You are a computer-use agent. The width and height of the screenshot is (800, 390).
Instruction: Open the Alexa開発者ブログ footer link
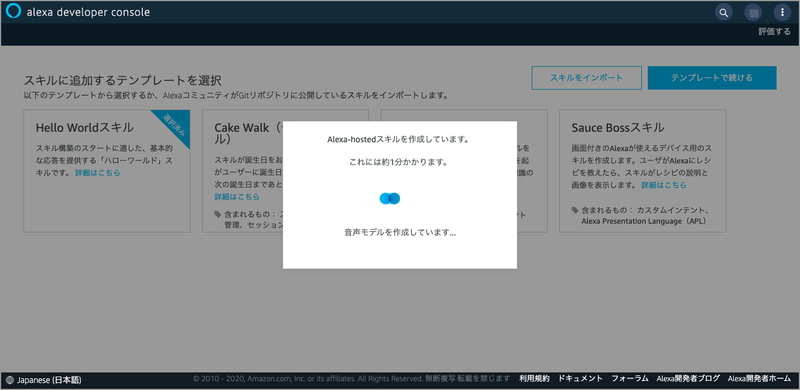pos(688,379)
